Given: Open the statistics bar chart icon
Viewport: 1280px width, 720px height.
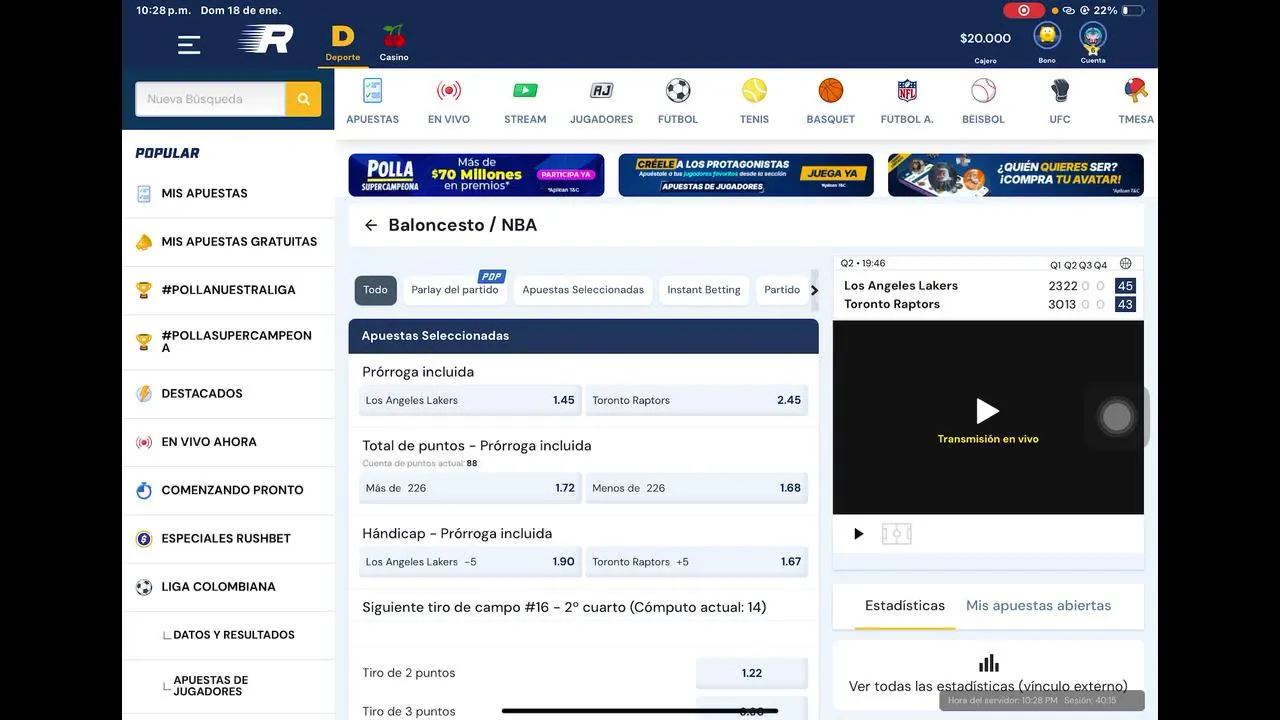Looking at the screenshot, I should [988, 663].
